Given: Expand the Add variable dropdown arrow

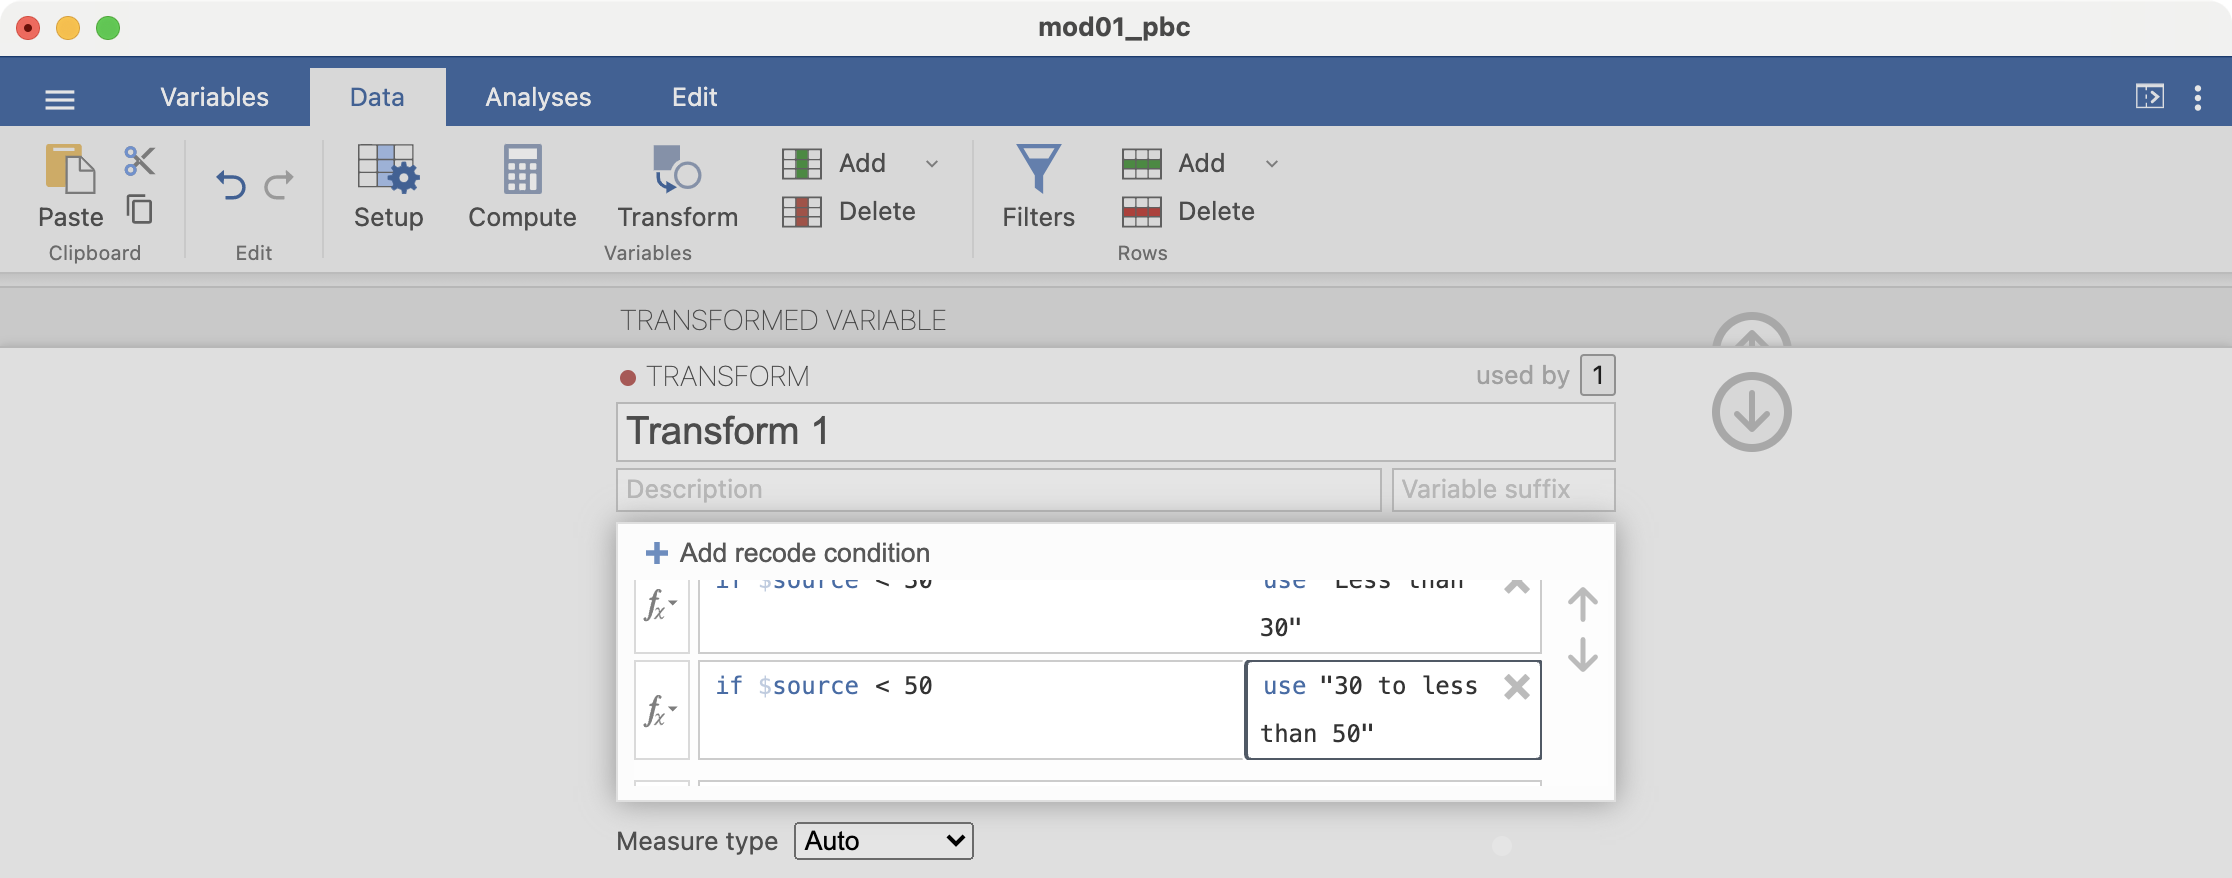Looking at the screenshot, I should point(932,164).
